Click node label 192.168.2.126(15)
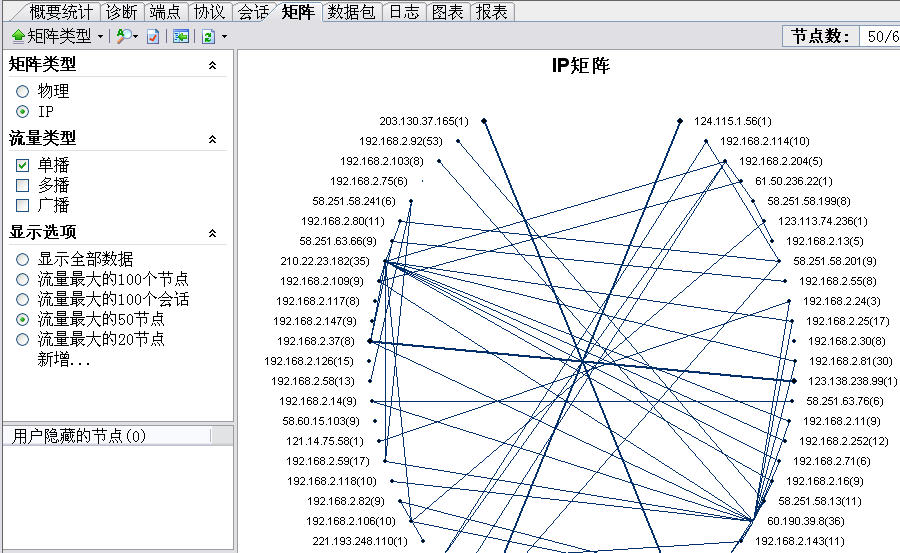The width and height of the screenshot is (900, 553). pos(309,361)
